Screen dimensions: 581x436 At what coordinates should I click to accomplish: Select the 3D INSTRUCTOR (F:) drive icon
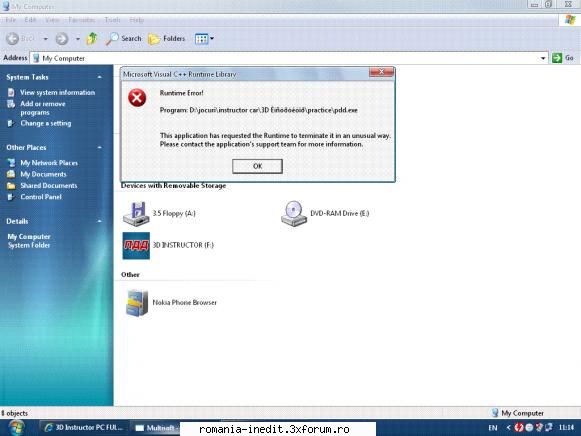[136, 246]
